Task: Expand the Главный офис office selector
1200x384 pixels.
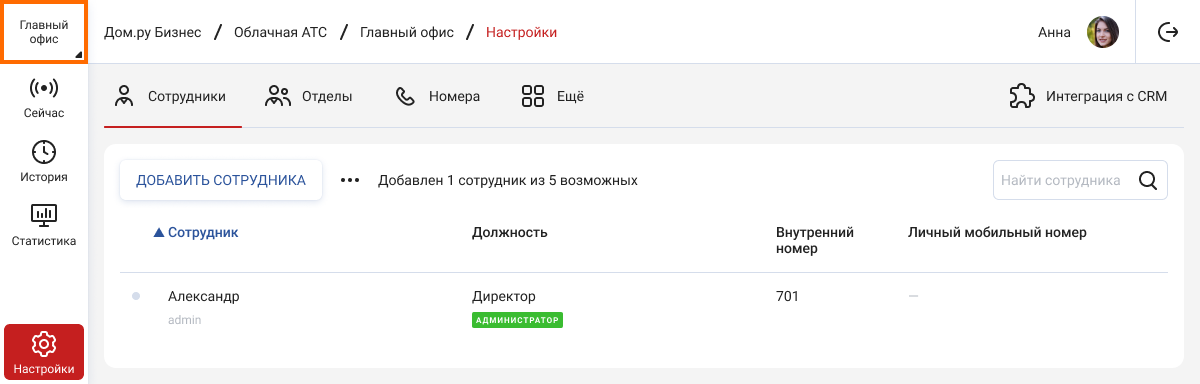Action: 44,32
